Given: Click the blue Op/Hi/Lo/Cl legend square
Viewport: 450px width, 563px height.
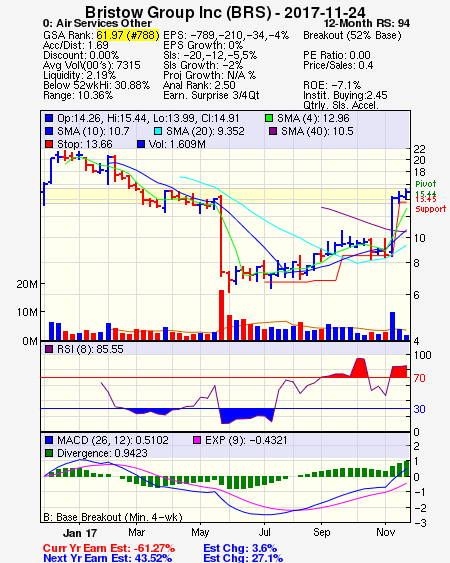Looking at the screenshot, I should point(49,118).
